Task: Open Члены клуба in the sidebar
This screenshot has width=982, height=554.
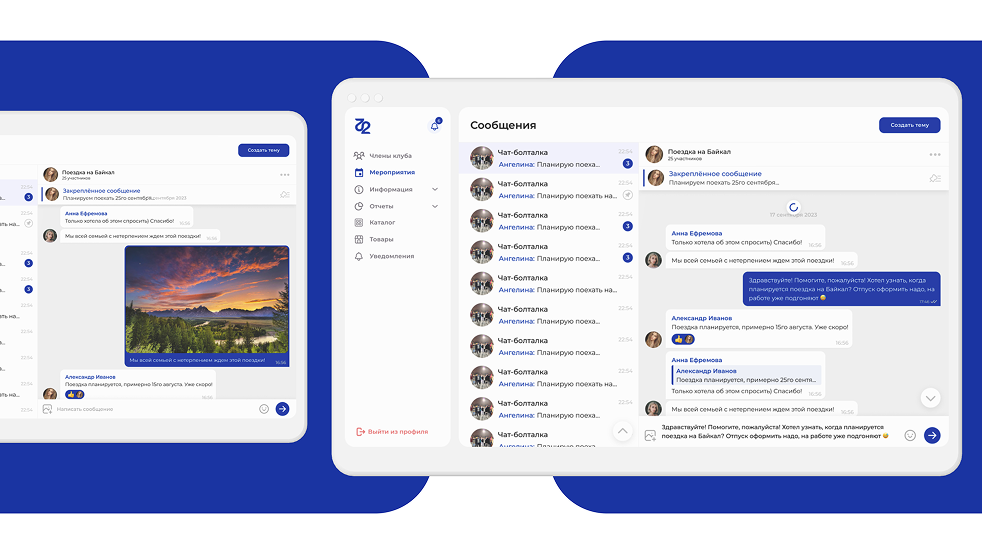Action: pos(390,156)
